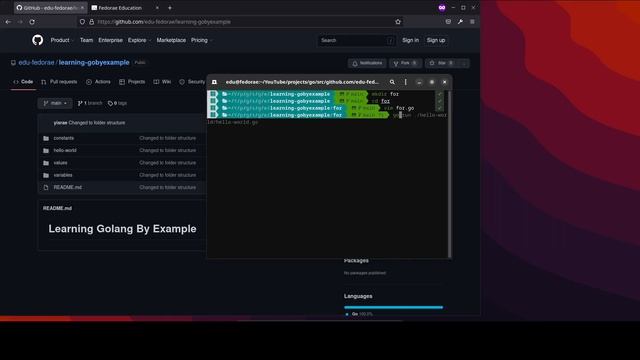Expand the Pricing menu in GitHub header
The height and width of the screenshot is (360, 640).
pyautogui.click(x=202, y=40)
